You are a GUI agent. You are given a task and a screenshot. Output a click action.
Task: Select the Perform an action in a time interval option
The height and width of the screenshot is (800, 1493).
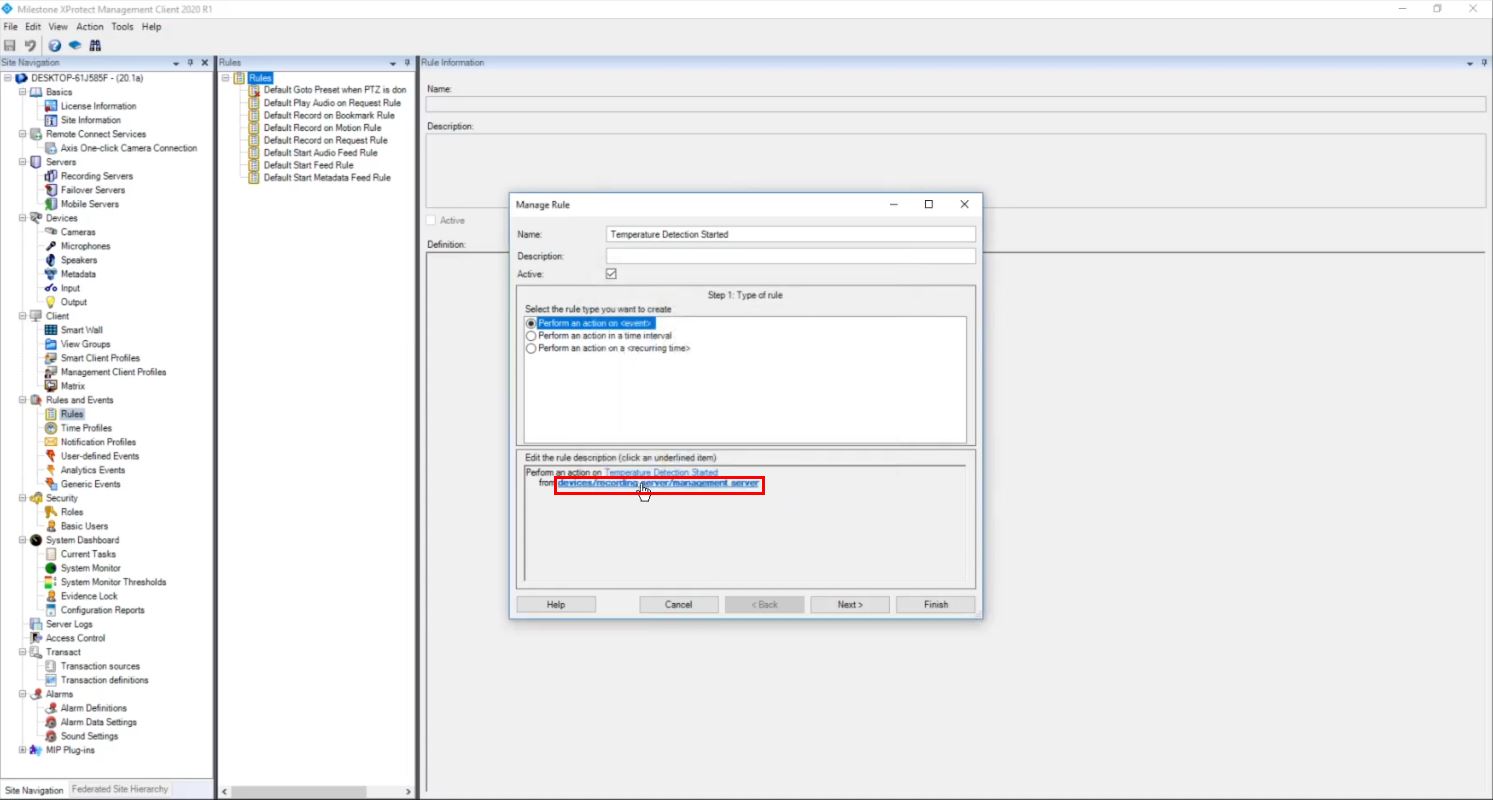531,336
